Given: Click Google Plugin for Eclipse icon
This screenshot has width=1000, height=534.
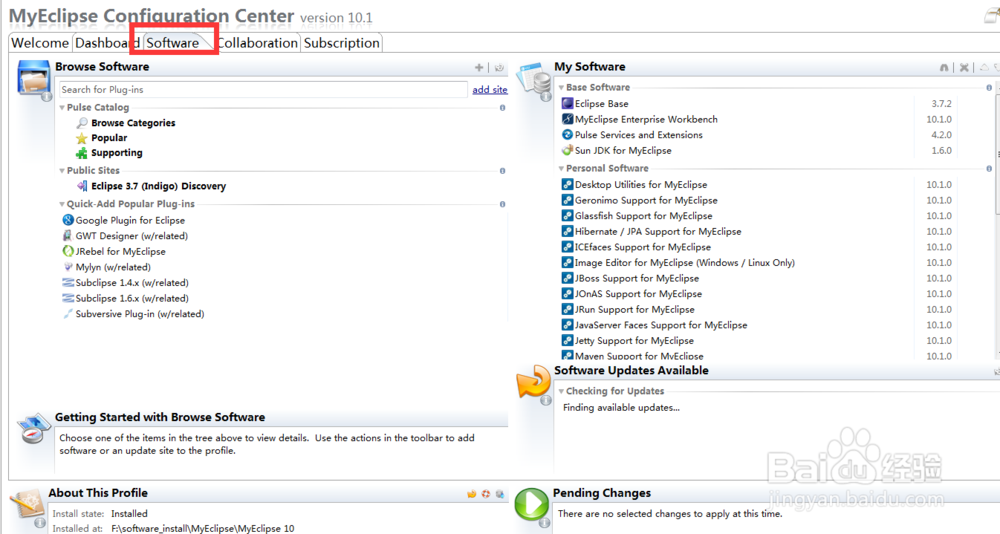Looking at the screenshot, I should click(68, 220).
